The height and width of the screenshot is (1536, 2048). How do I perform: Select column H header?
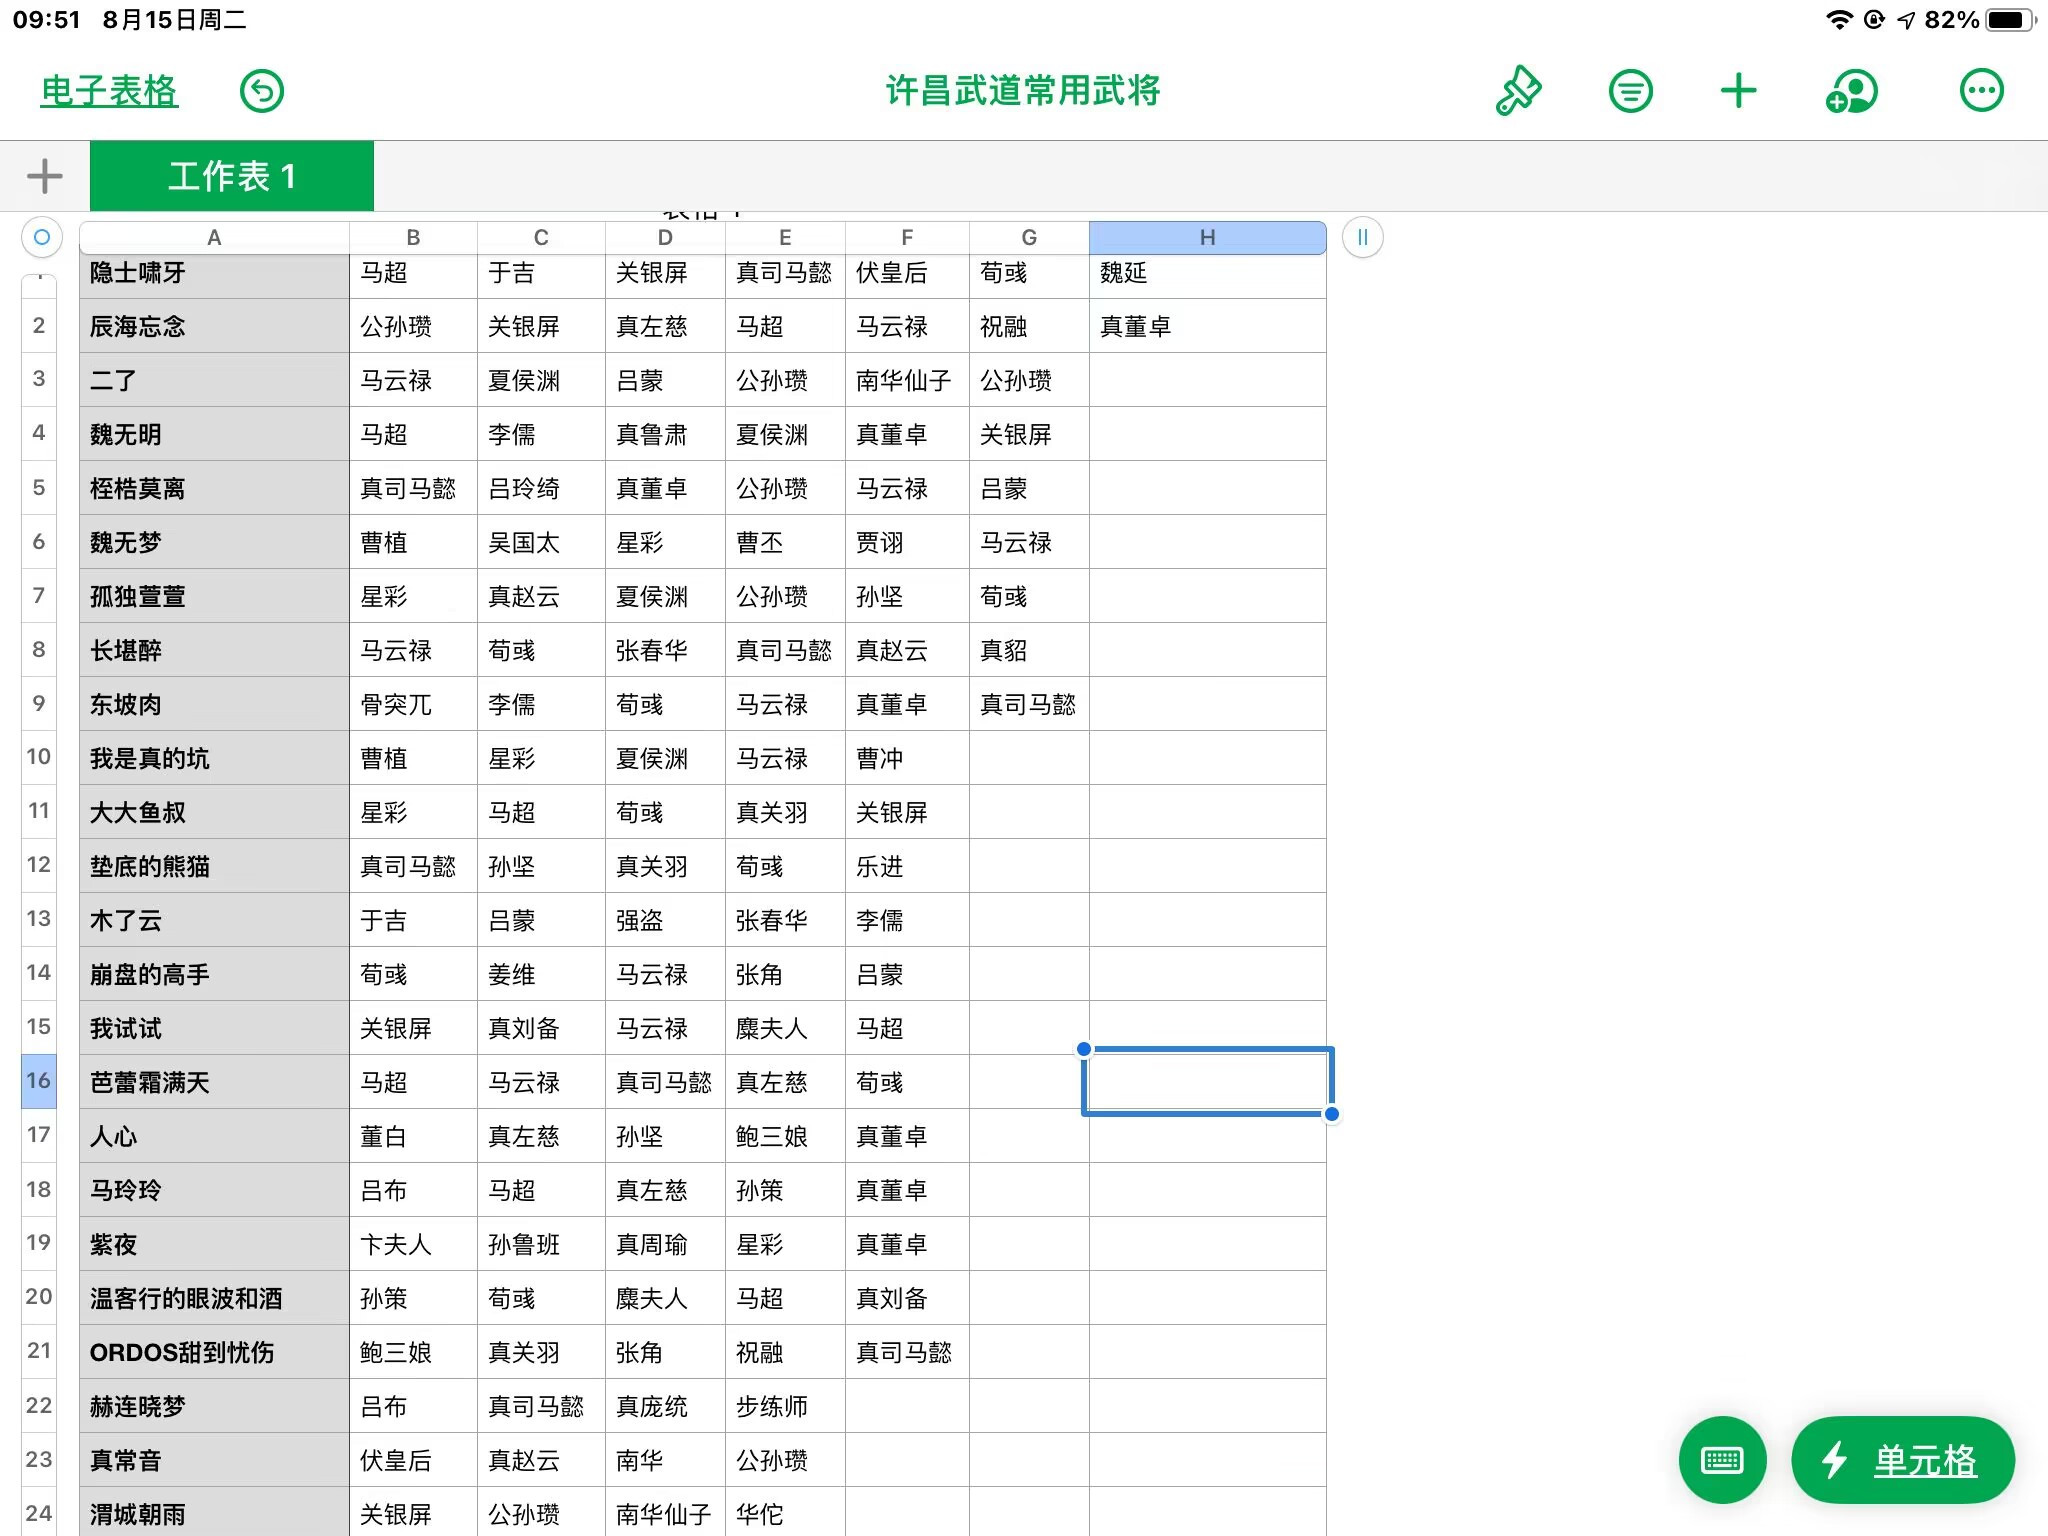(x=1207, y=237)
